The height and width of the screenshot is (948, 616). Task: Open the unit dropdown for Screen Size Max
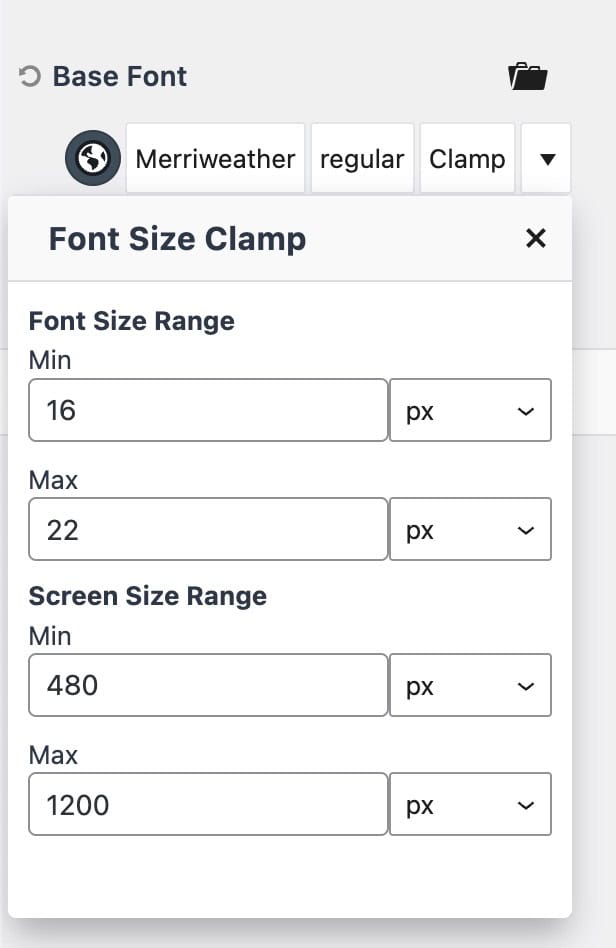pos(470,804)
